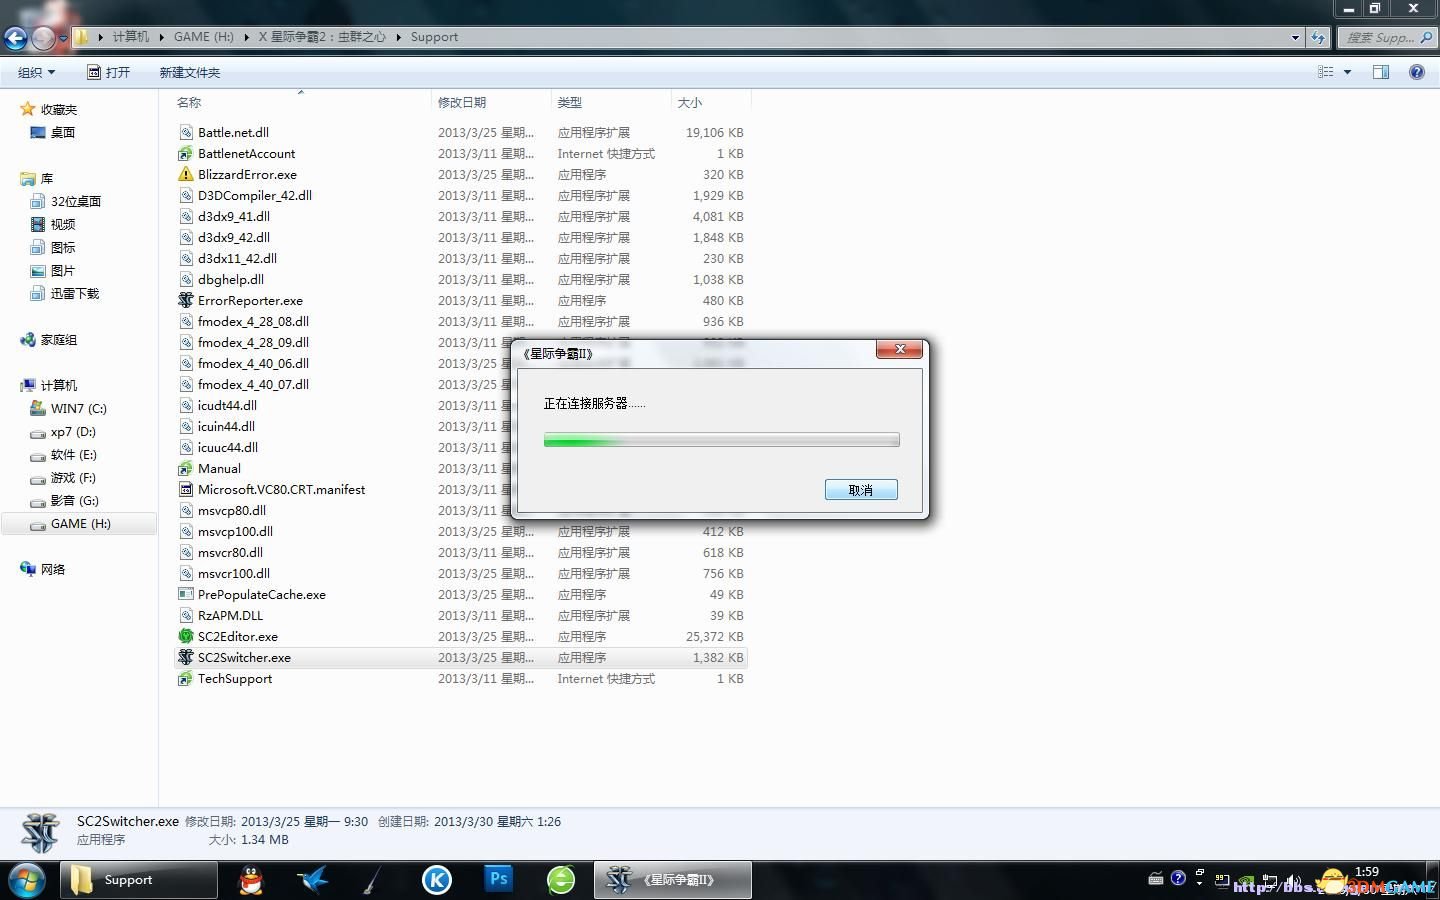Click the PrePopulateCache.exe icon
Viewport: 1440px width, 900px height.
click(185, 594)
